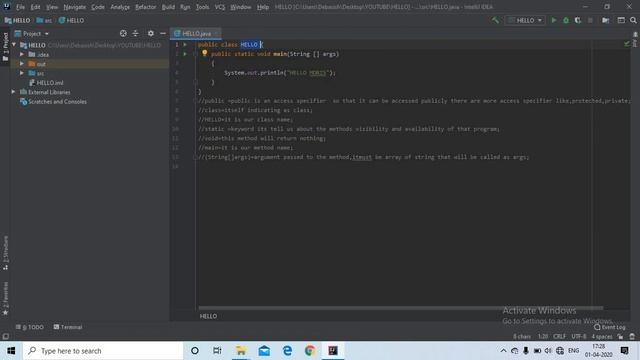The width and height of the screenshot is (640, 360).
Task: Click the IntelliJ IDEA taskbar icon
Action: click(x=333, y=351)
